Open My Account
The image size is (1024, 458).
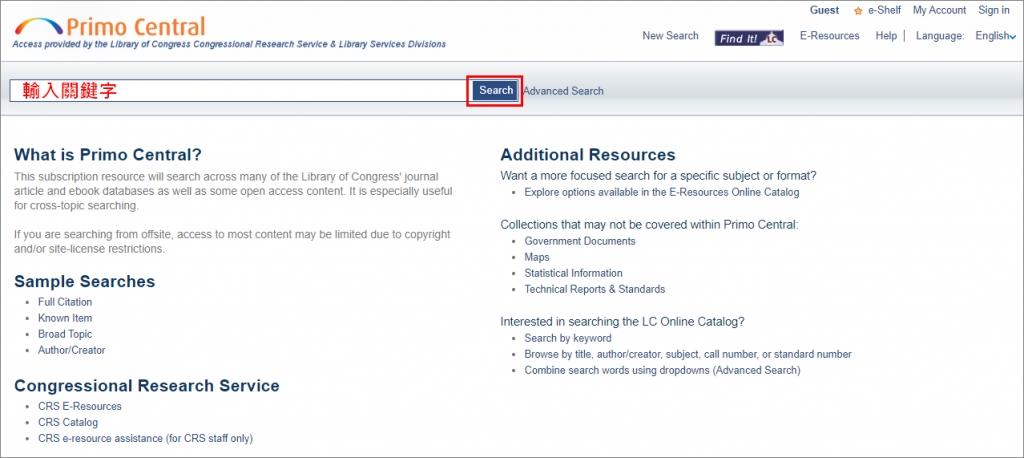(x=939, y=10)
